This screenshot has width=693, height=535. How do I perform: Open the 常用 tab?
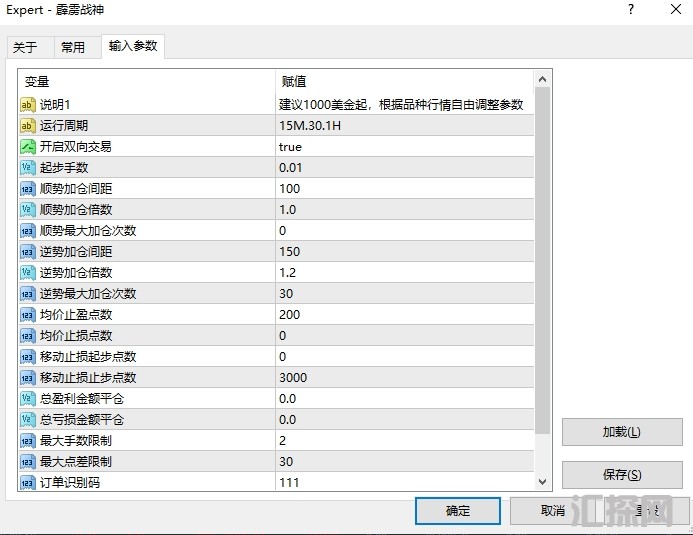(x=73, y=47)
